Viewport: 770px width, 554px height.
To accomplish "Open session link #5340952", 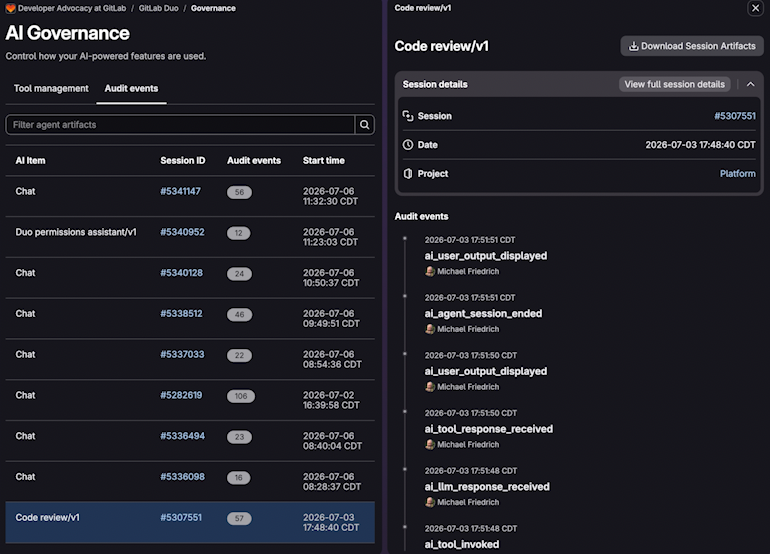I will click(182, 232).
